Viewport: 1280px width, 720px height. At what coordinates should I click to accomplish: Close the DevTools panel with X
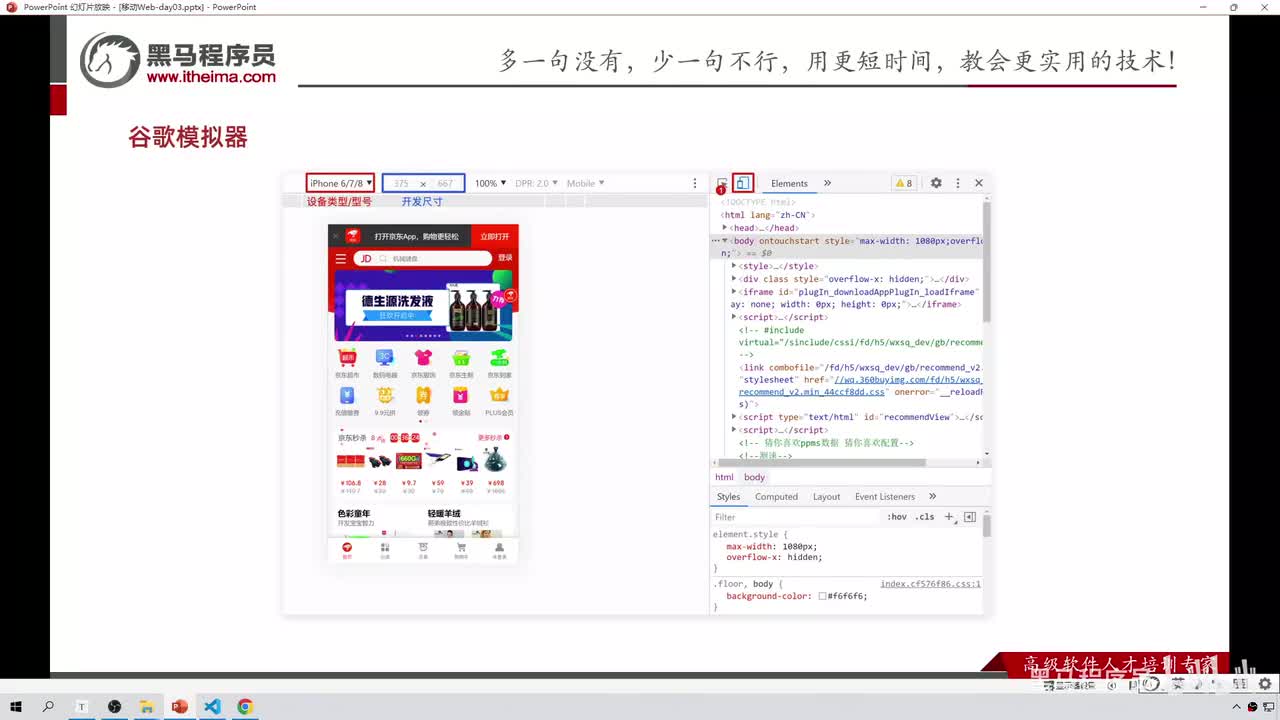979,183
